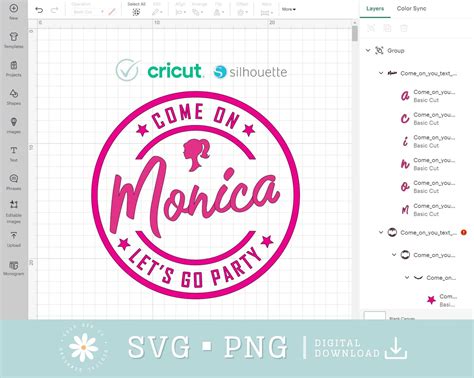Open the Warp dropdown
474x378 pixels.
tap(266, 12)
